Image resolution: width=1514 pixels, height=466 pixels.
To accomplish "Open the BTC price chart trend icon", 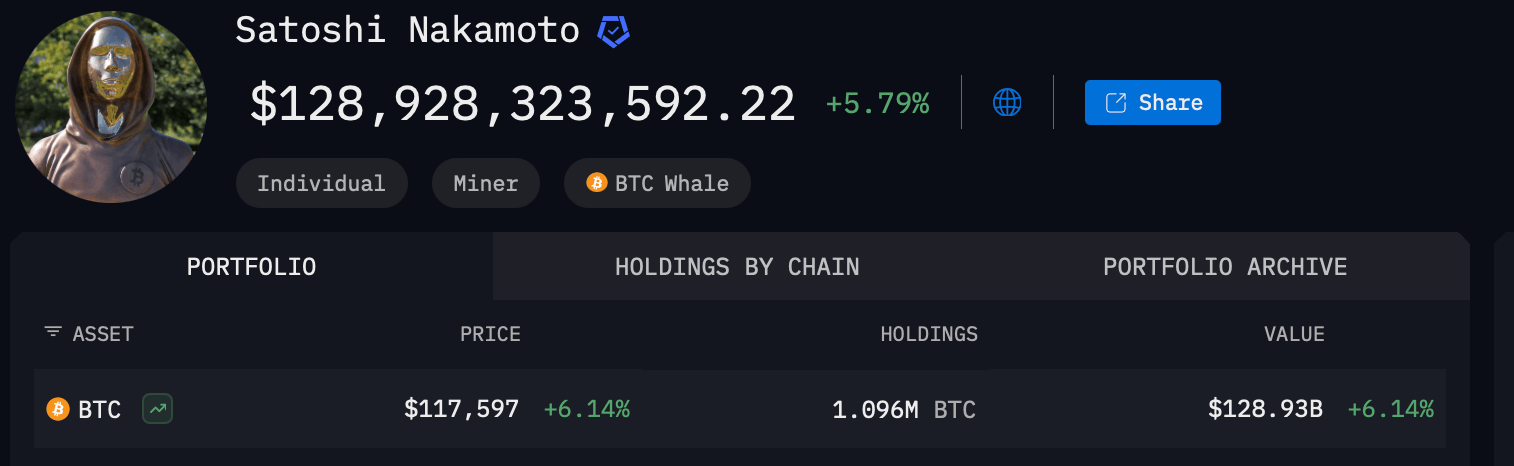I will [x=157, y=409].
